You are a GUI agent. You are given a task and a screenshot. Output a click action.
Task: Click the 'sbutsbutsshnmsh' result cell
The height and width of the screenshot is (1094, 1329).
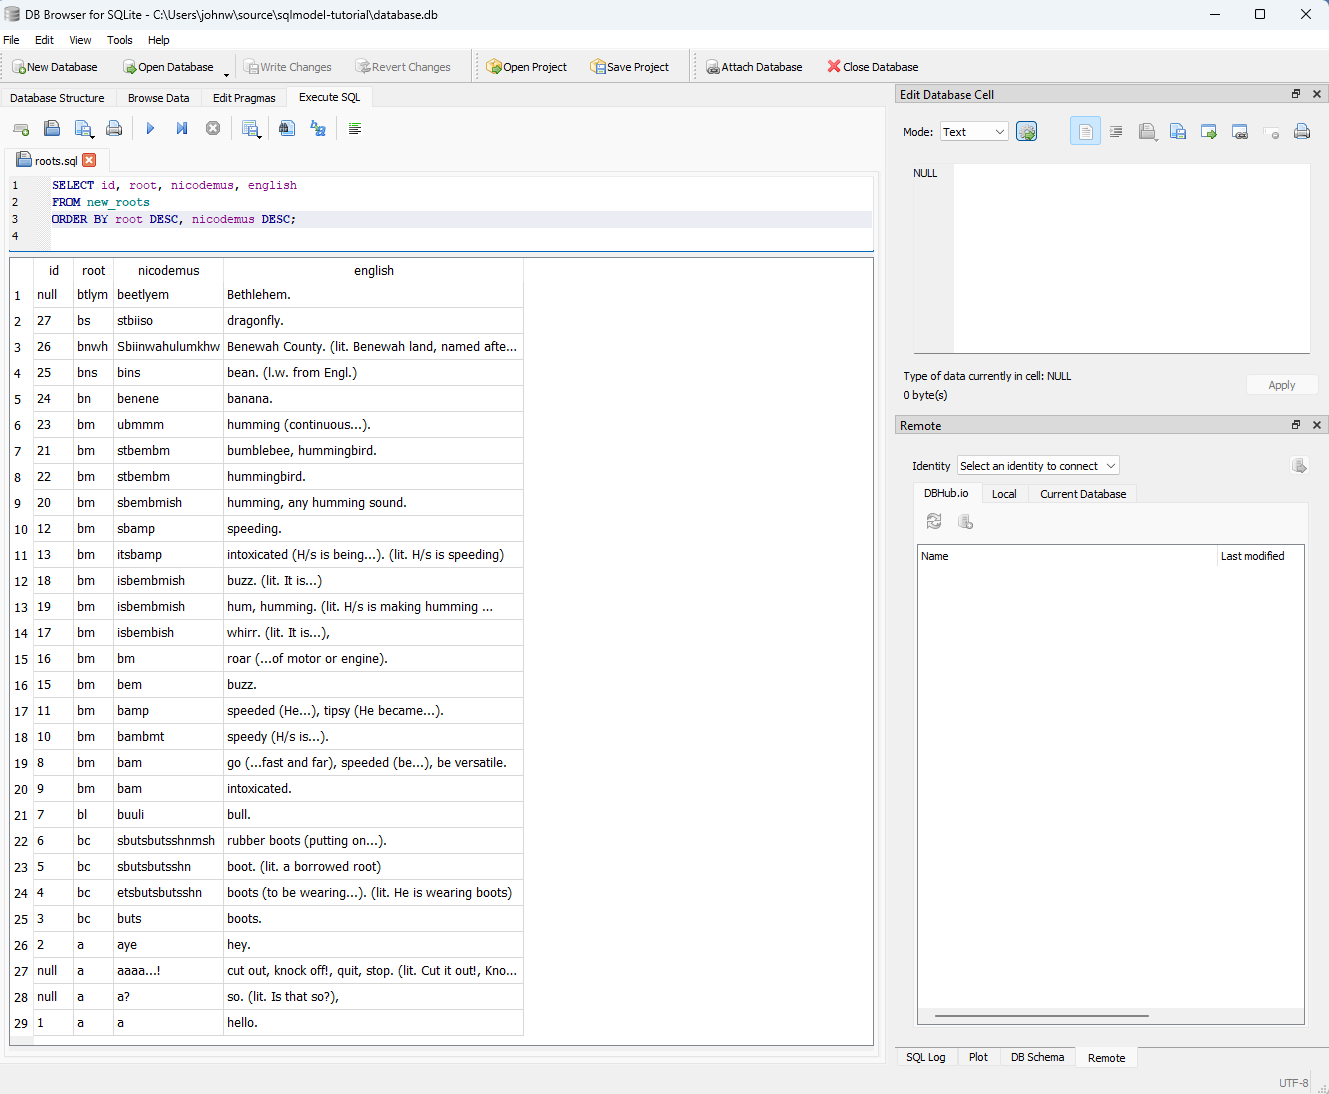click(x=168, y=841)
